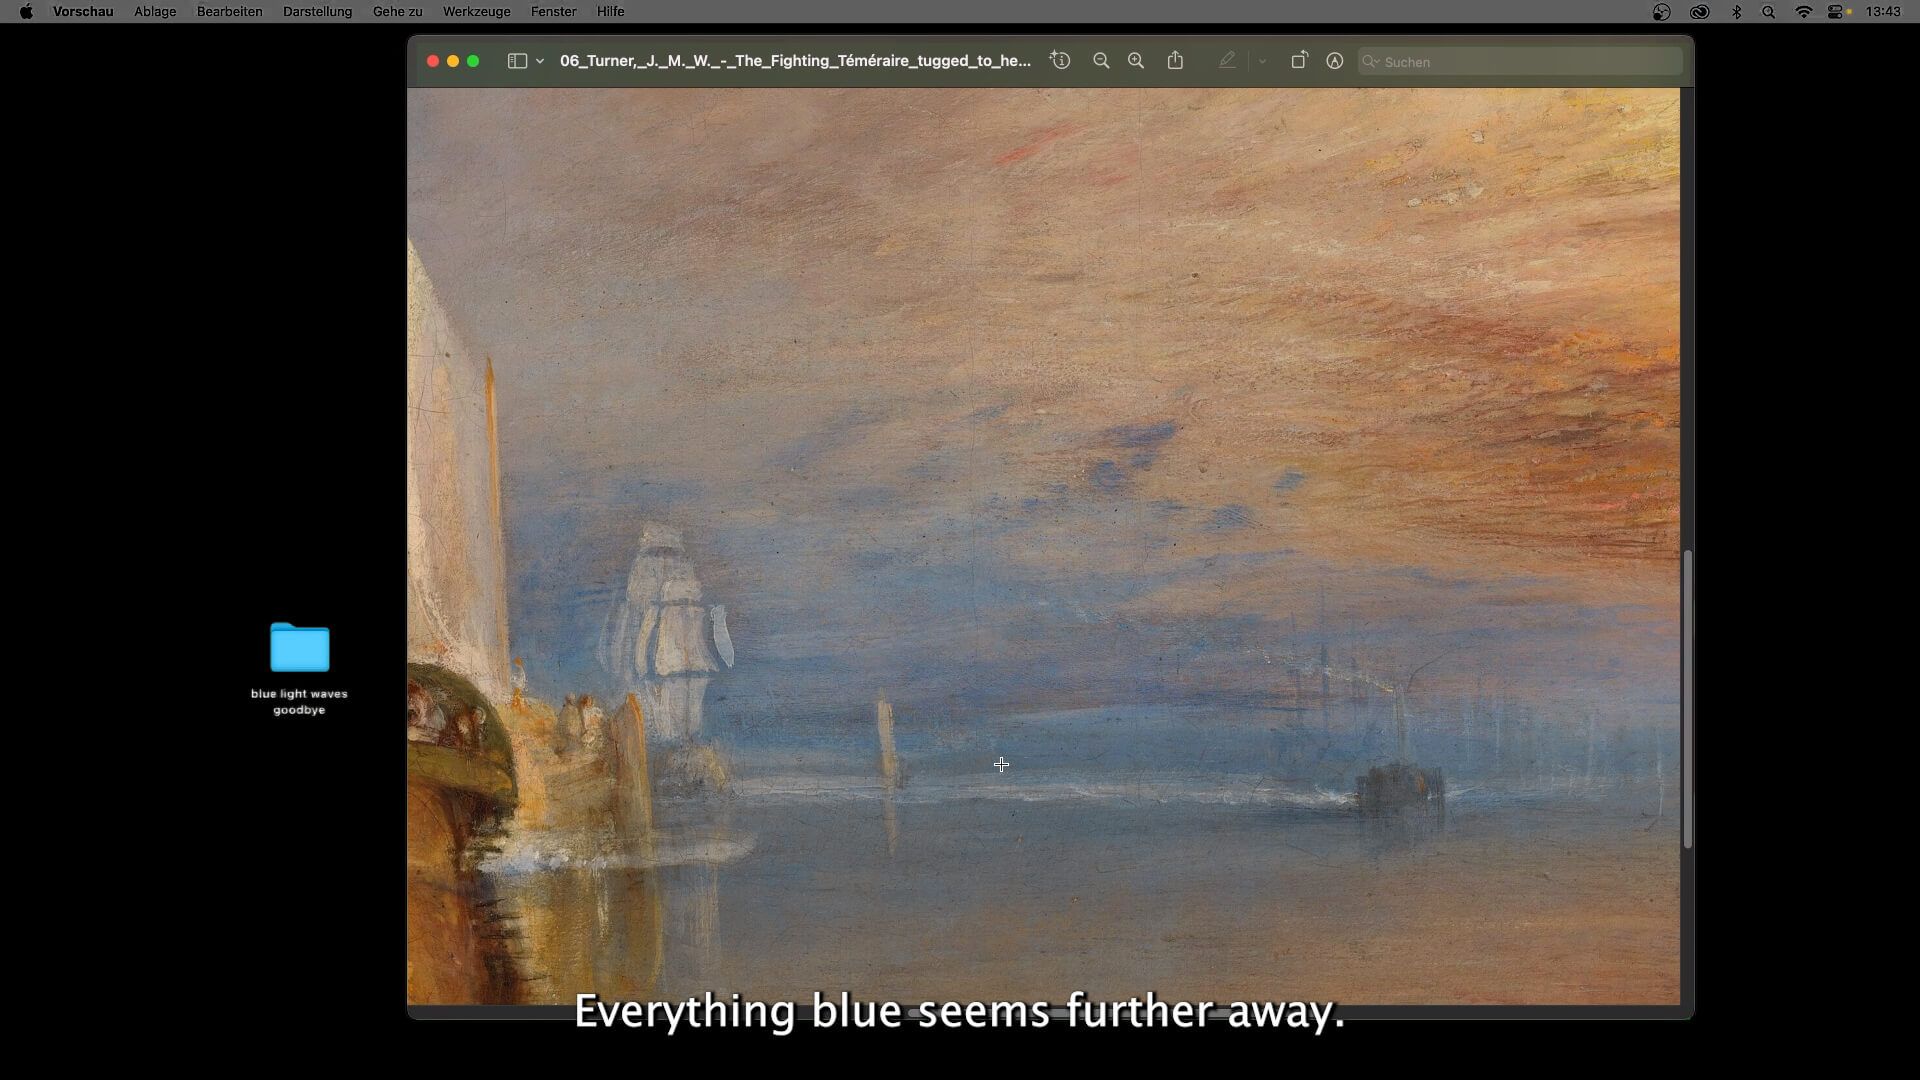
Task: Click the folder name blue light waves goodbye
Action: (299, 701)
